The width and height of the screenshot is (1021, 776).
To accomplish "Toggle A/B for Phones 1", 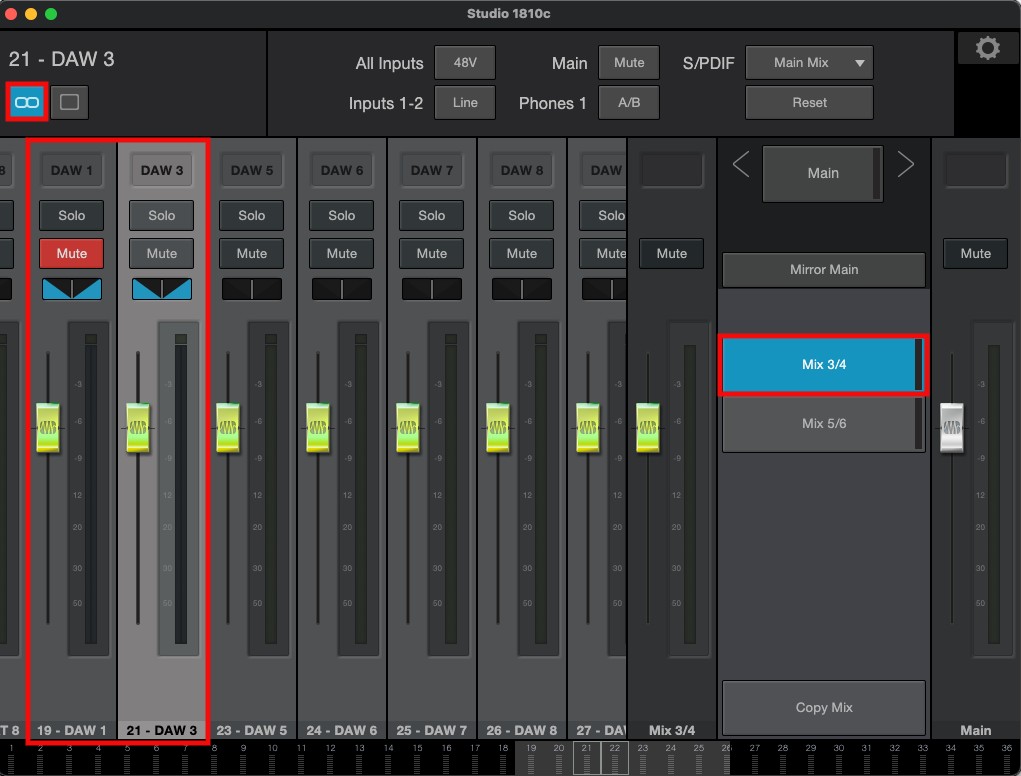I will click(x=629, y=103).
